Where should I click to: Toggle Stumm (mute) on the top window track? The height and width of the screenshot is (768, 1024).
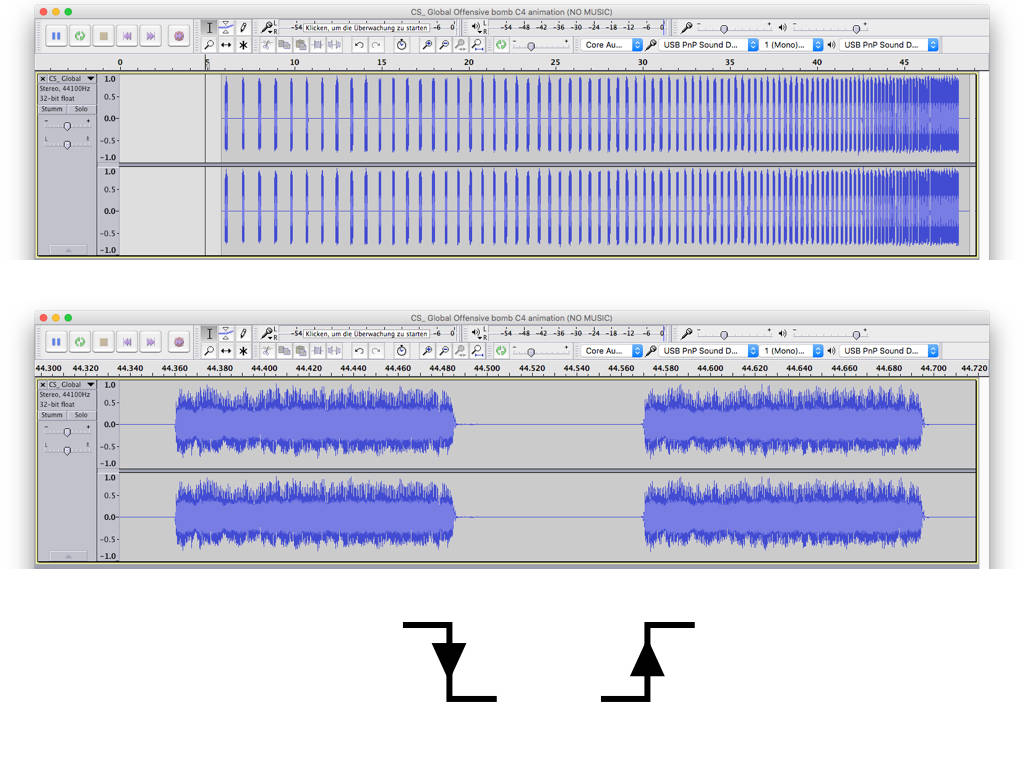click(51, 109)
